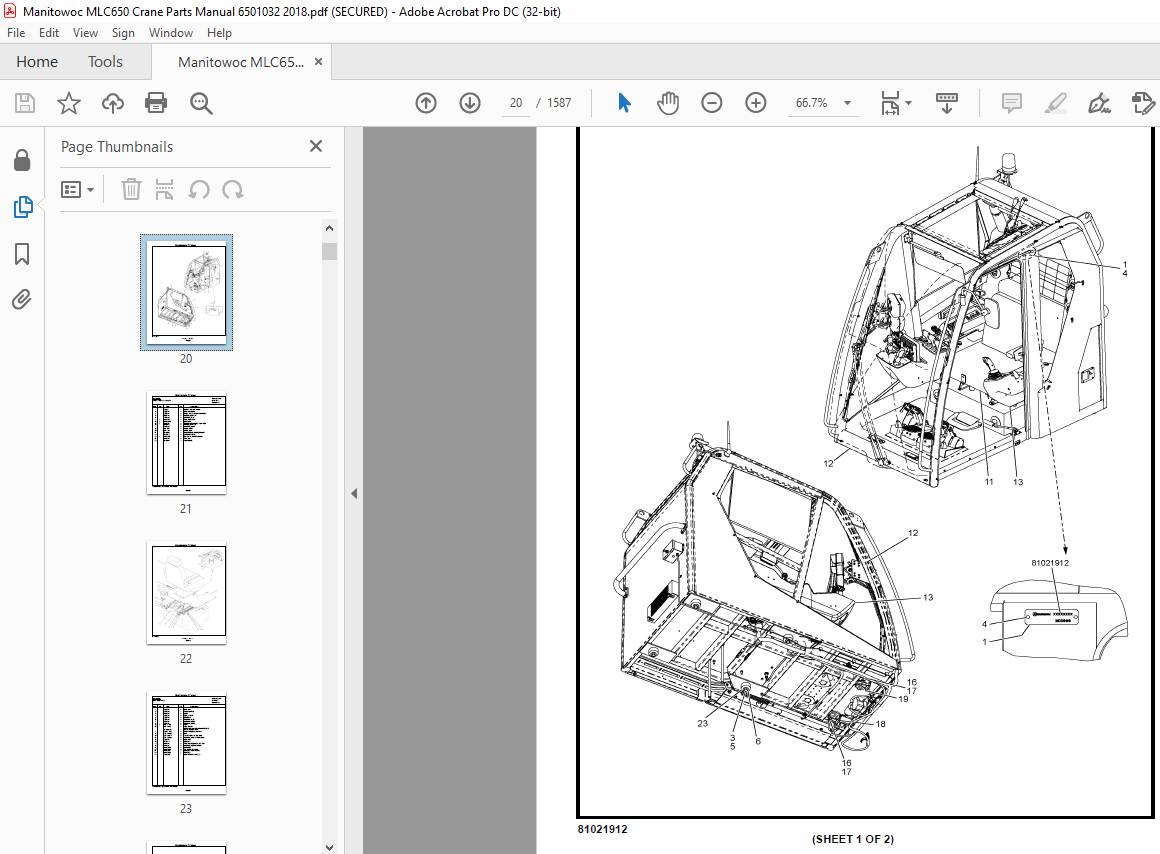The image size is (1160, 854).
Task: Rotate page clockwise icon
Action: [232, 189]
